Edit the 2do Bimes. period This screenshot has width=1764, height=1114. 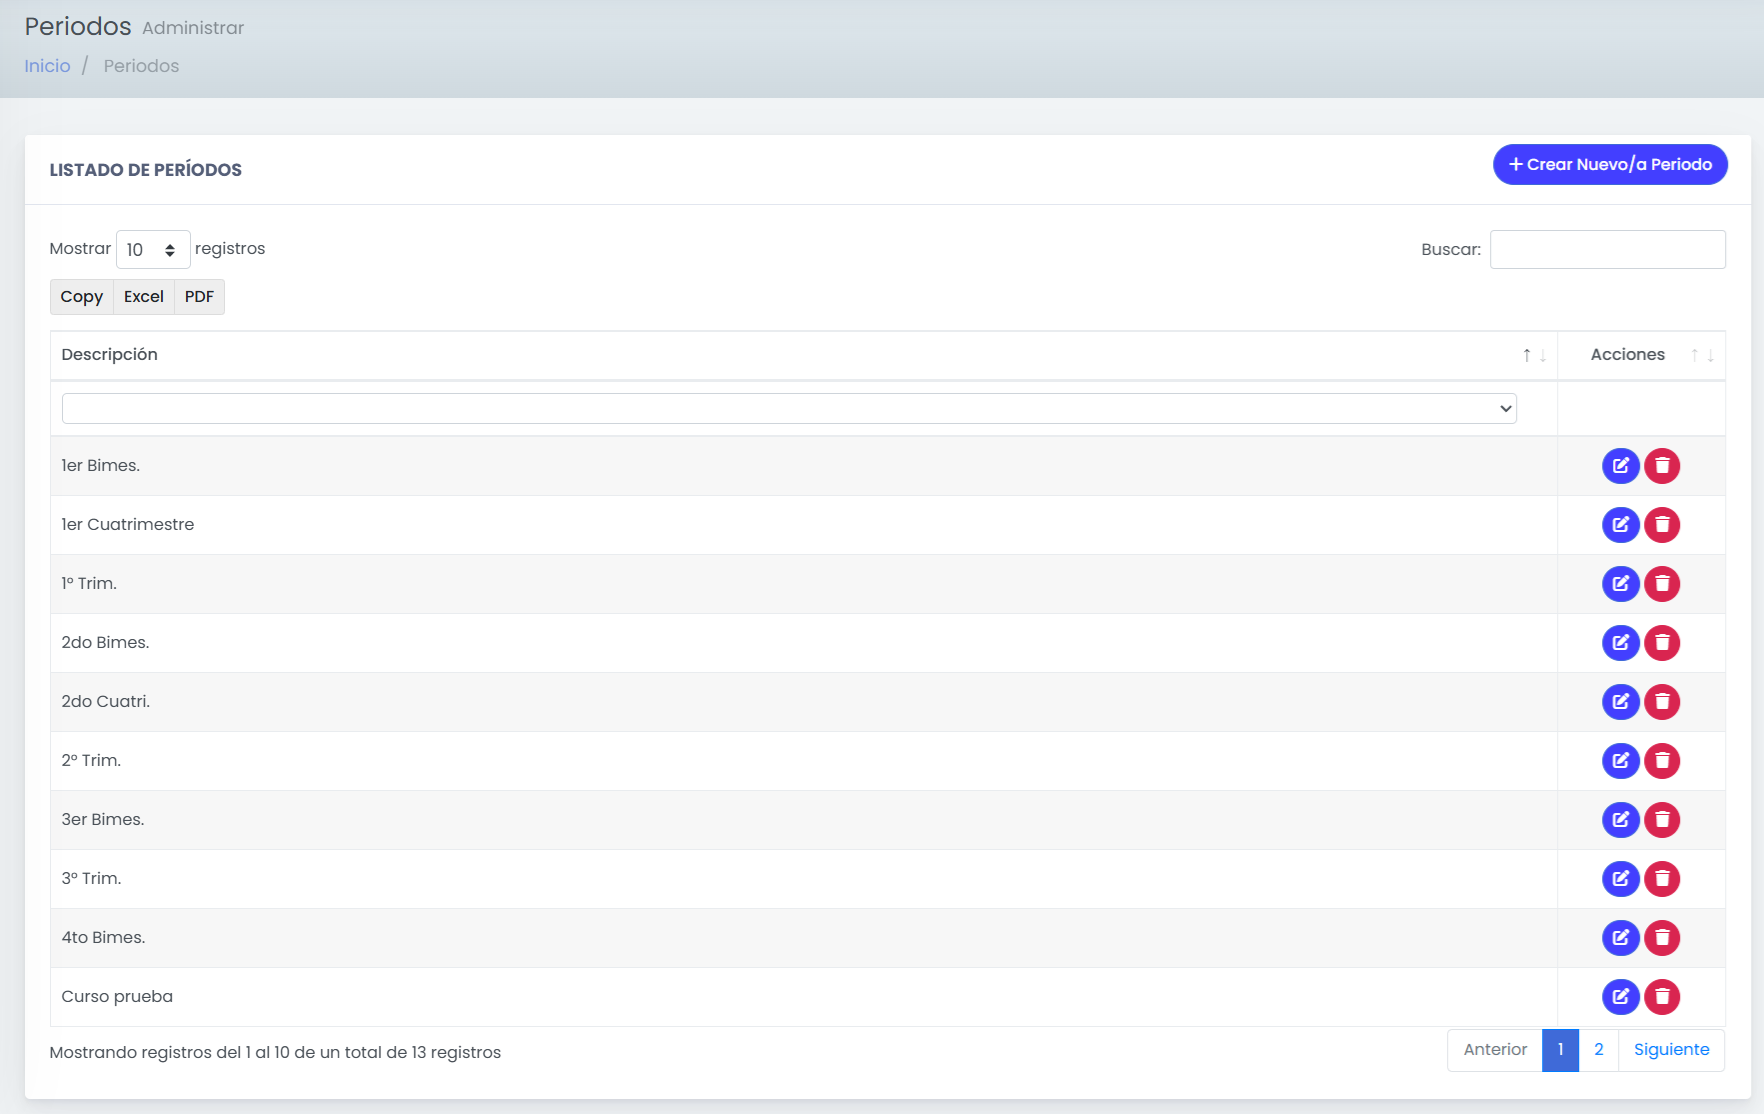pyautogui.click(x=1620, y=643)
